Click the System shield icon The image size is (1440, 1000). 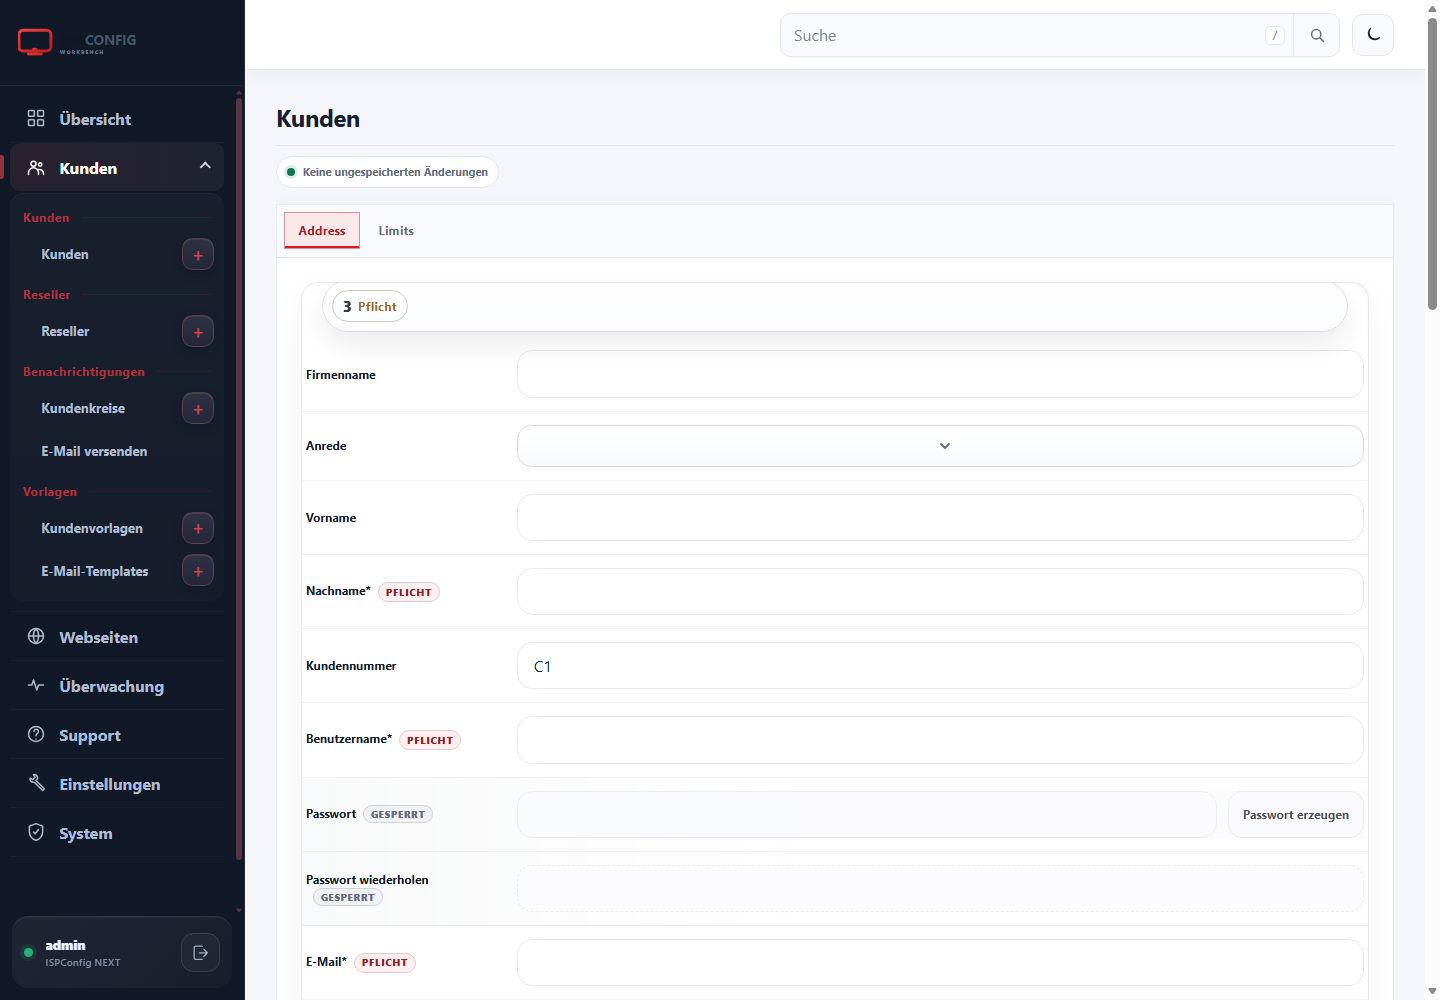click(x=36, y=832)
